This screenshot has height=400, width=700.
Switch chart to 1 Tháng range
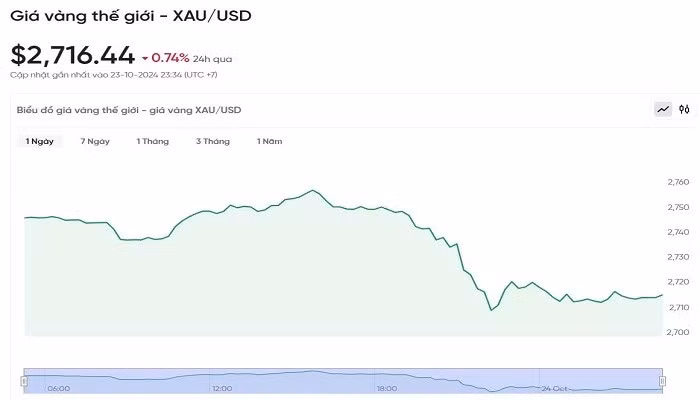(153, 141)
